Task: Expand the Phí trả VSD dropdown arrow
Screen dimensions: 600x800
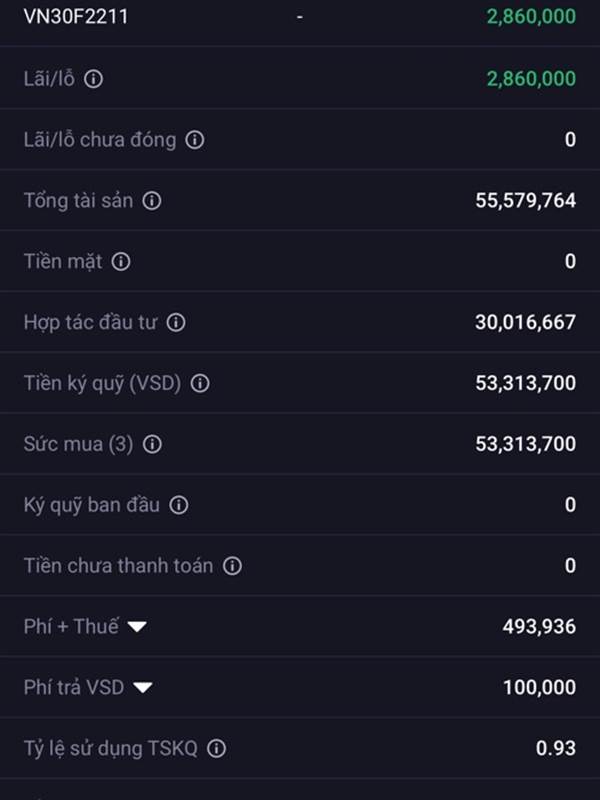Action: click(143, 688)
